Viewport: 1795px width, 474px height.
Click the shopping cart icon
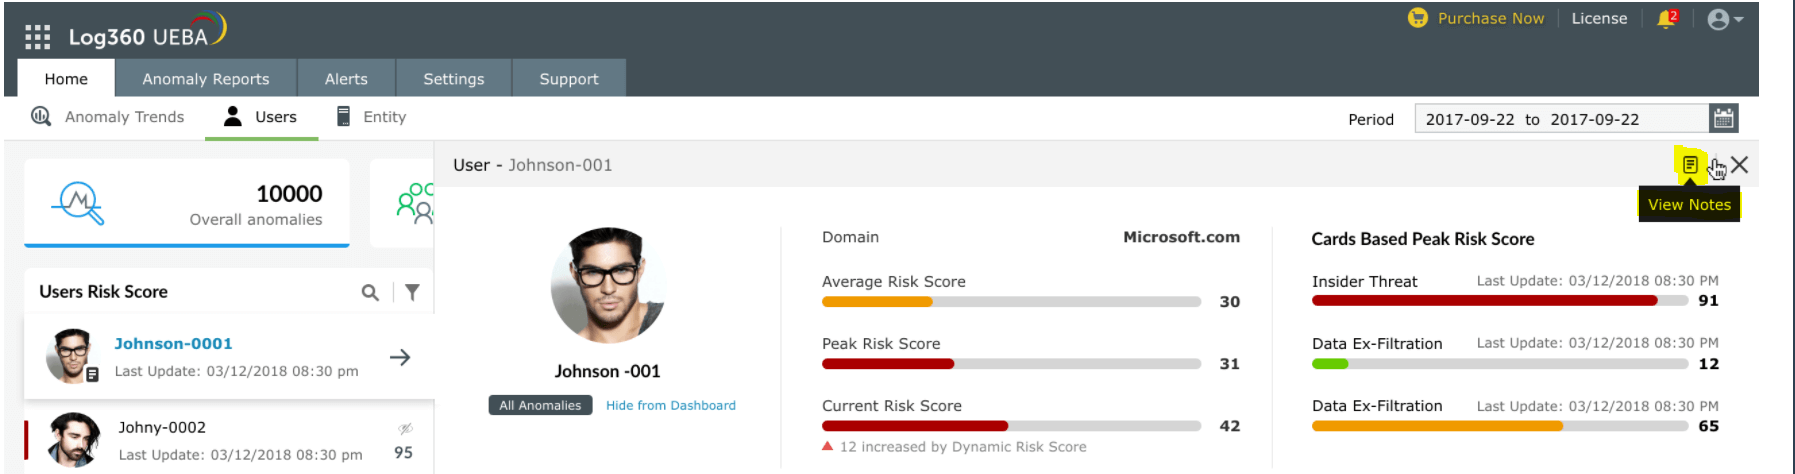(1418, 18)
